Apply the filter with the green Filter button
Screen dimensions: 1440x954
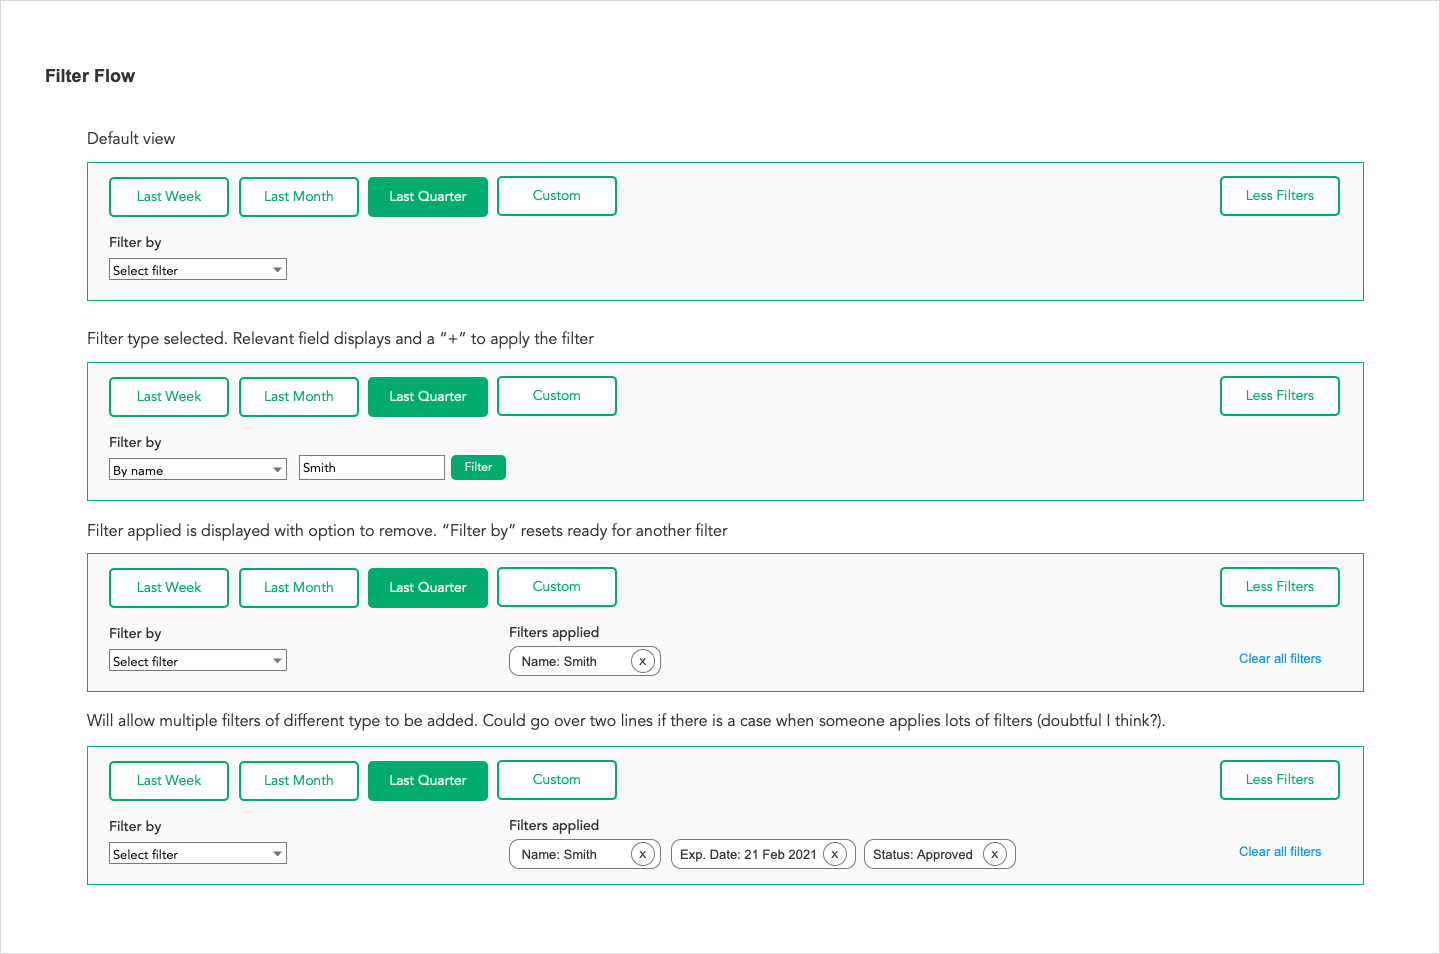(x=478, y=467)
